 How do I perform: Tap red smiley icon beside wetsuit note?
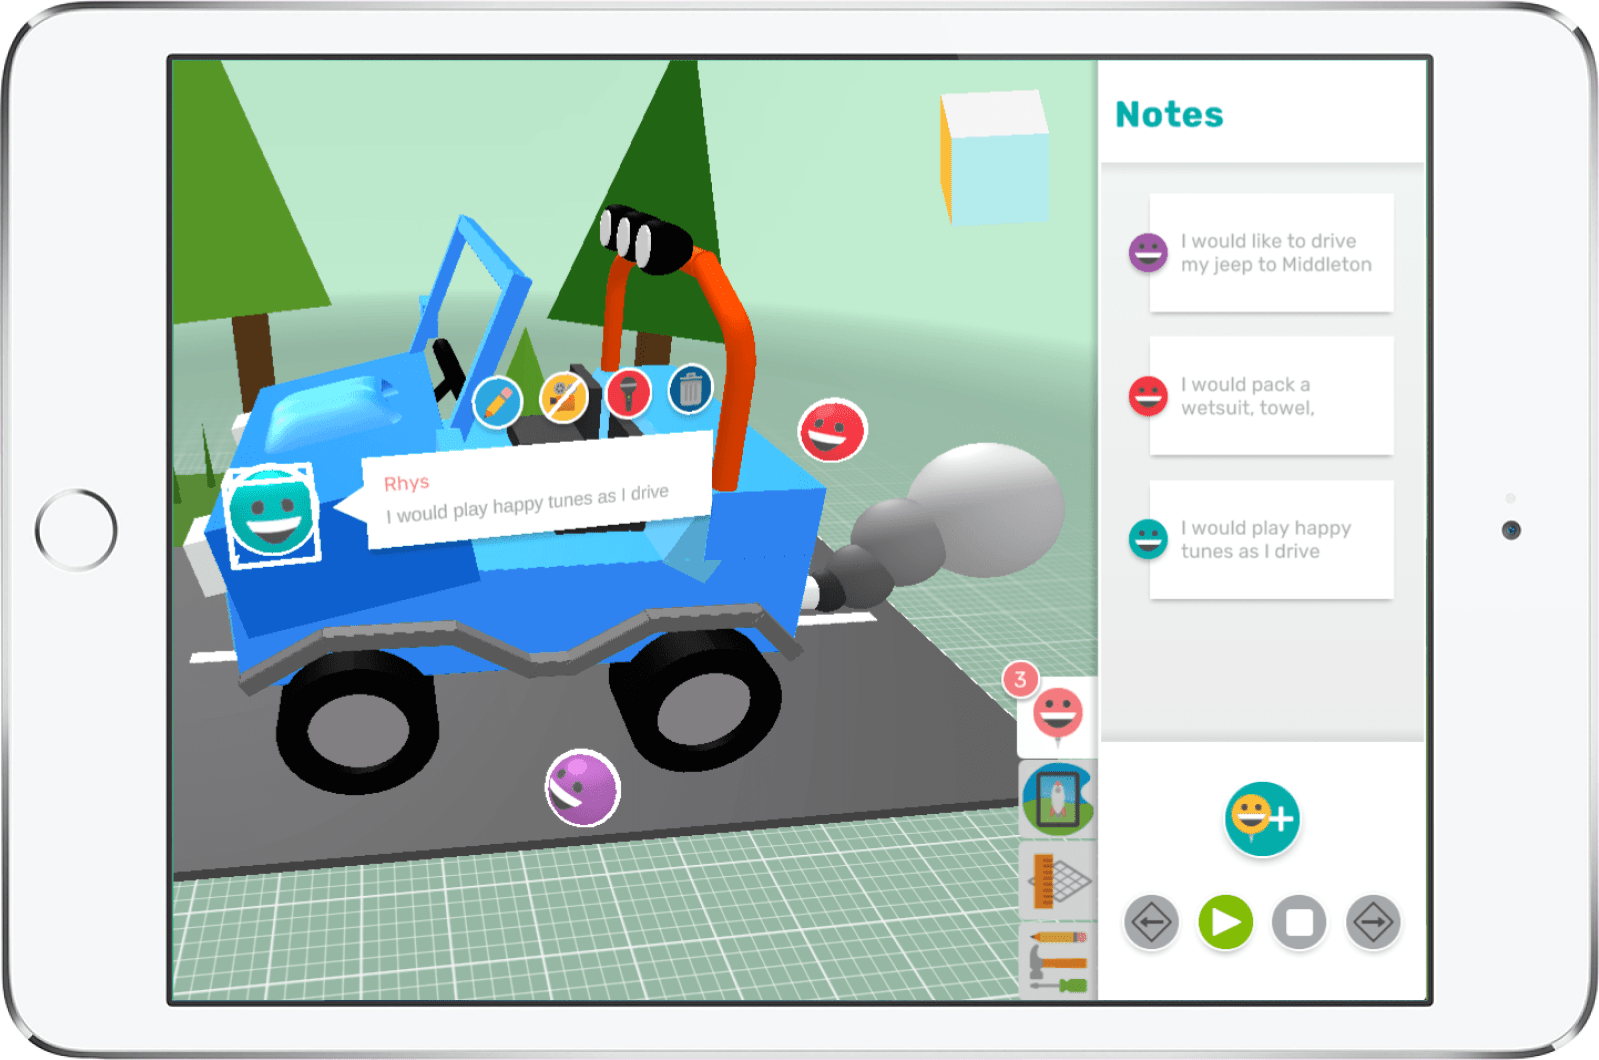[1148, 396]
